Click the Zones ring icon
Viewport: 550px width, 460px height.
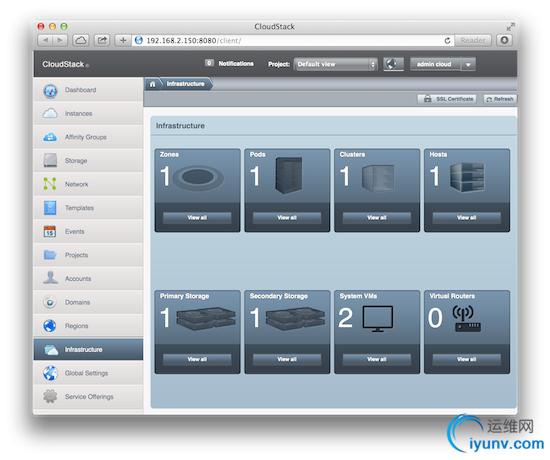click(x=198, y=177)
